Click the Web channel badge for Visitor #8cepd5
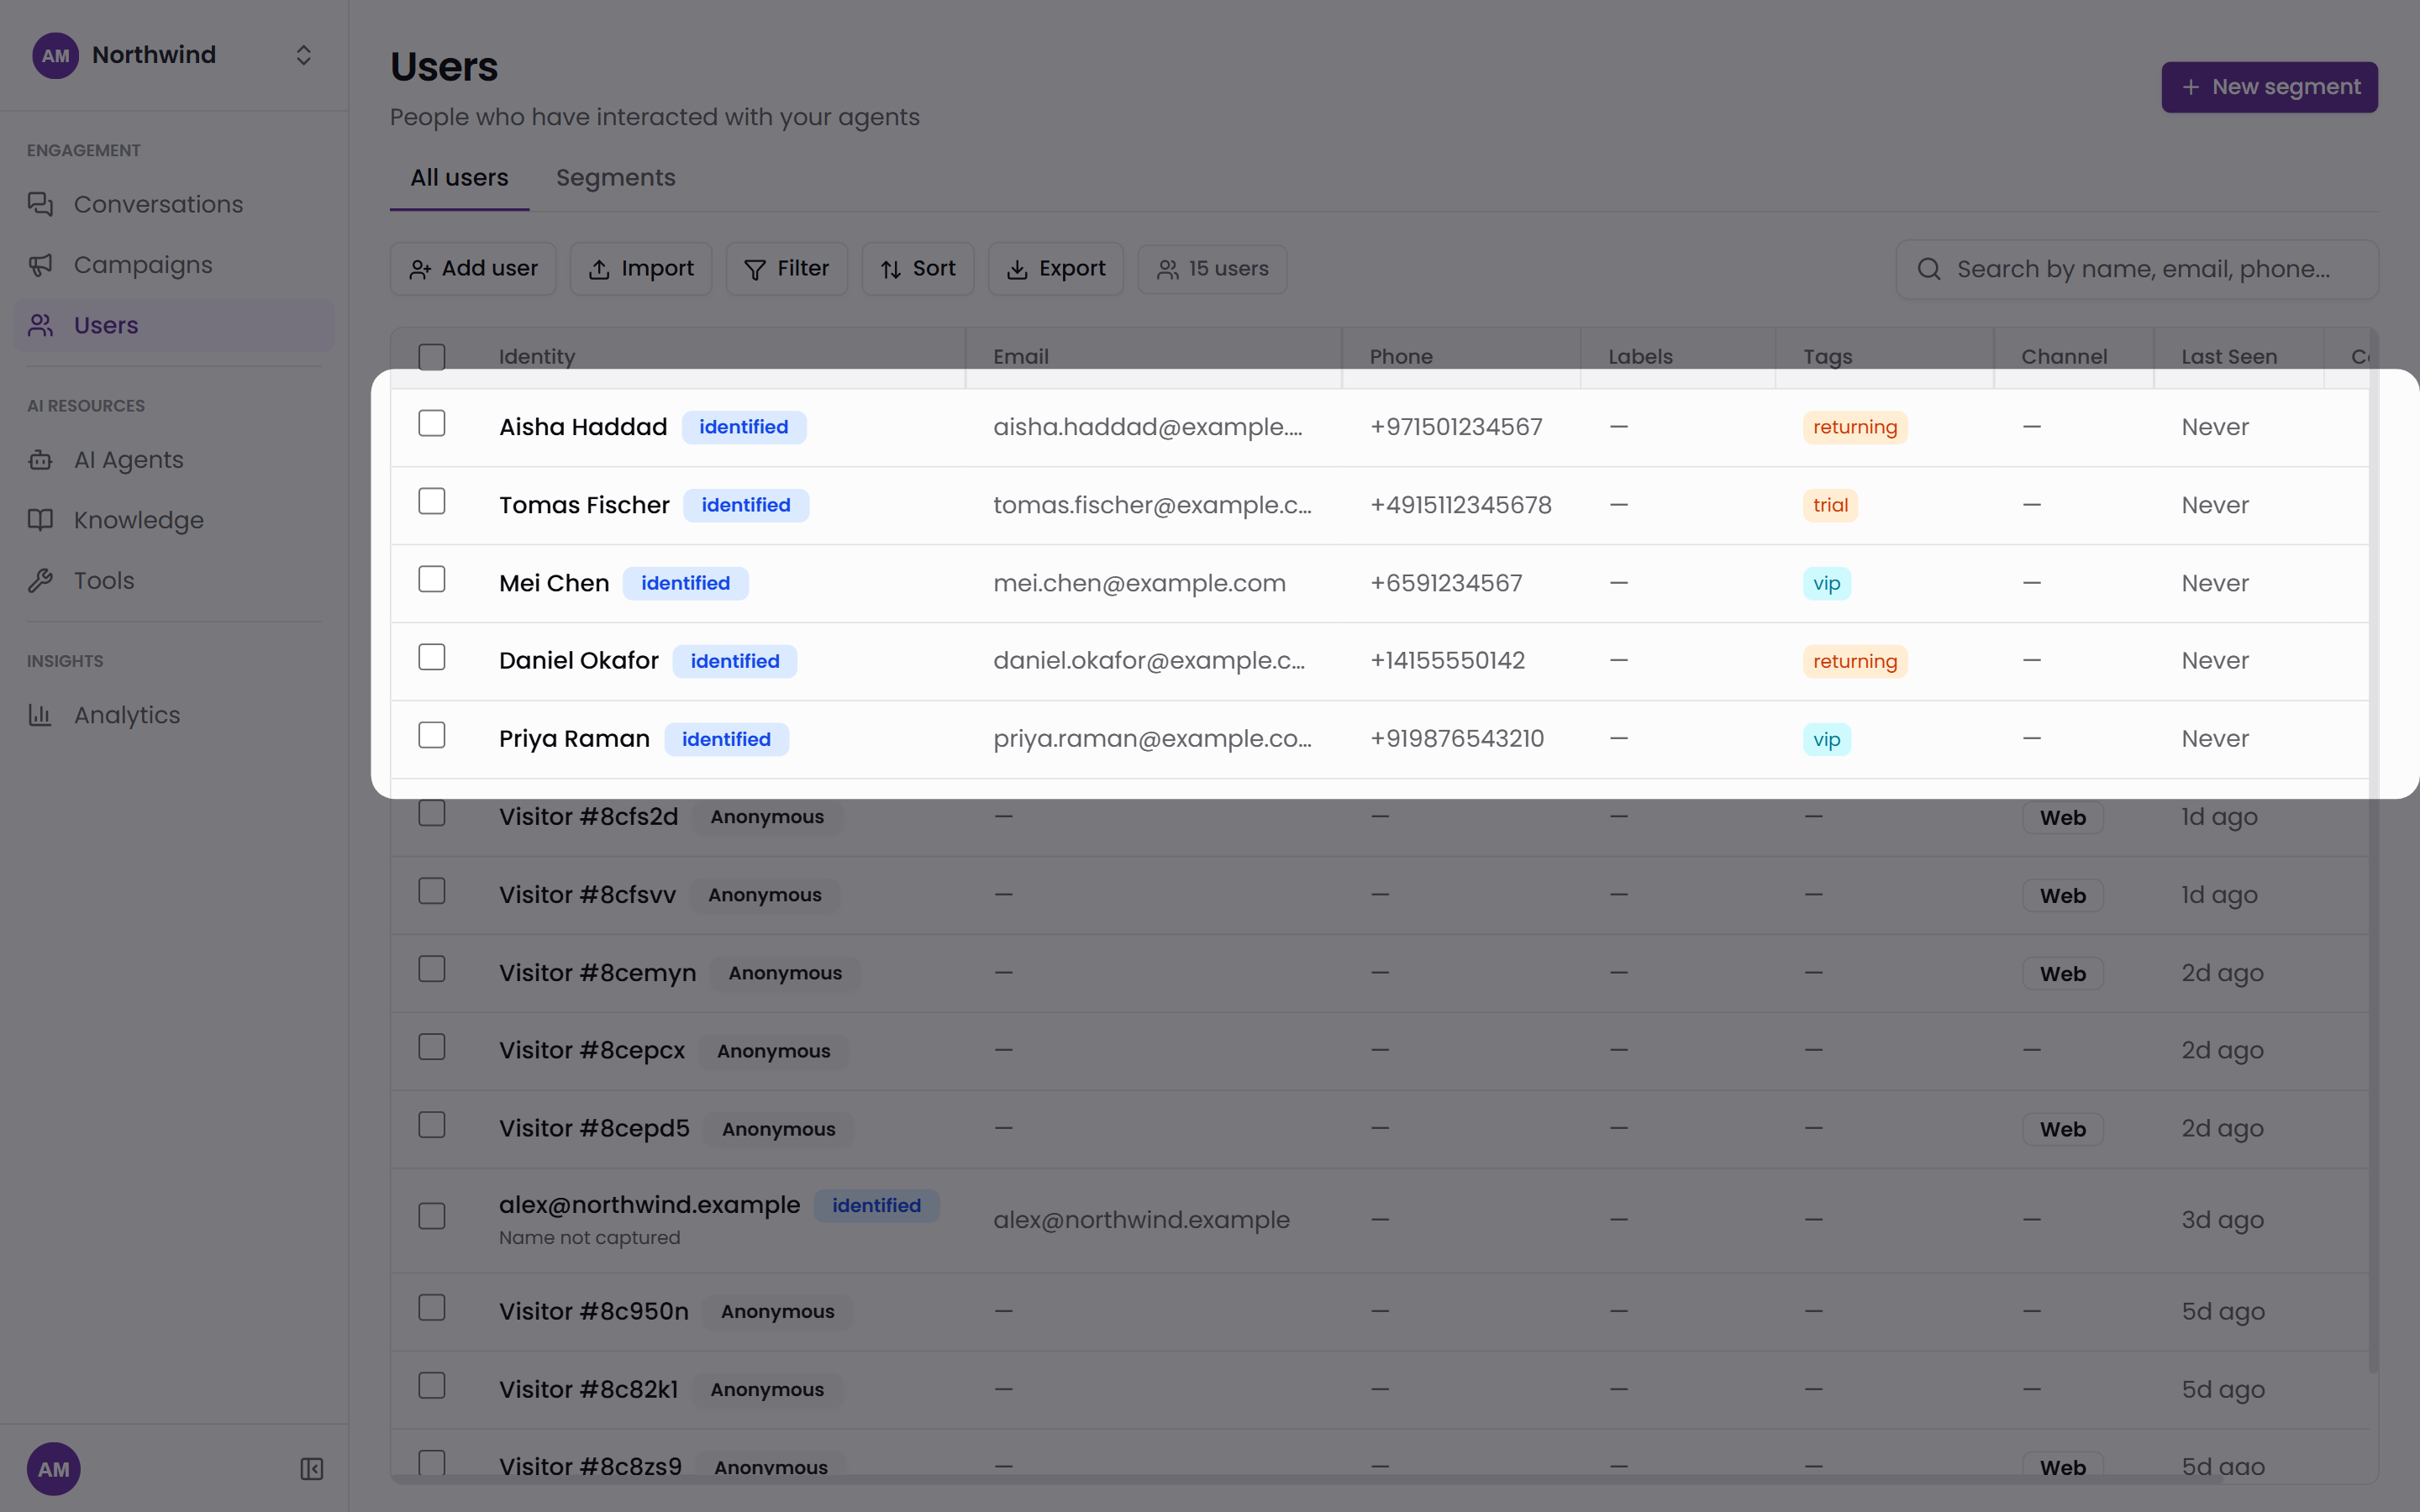2420x1512 pixels. click(2063, 1129)
